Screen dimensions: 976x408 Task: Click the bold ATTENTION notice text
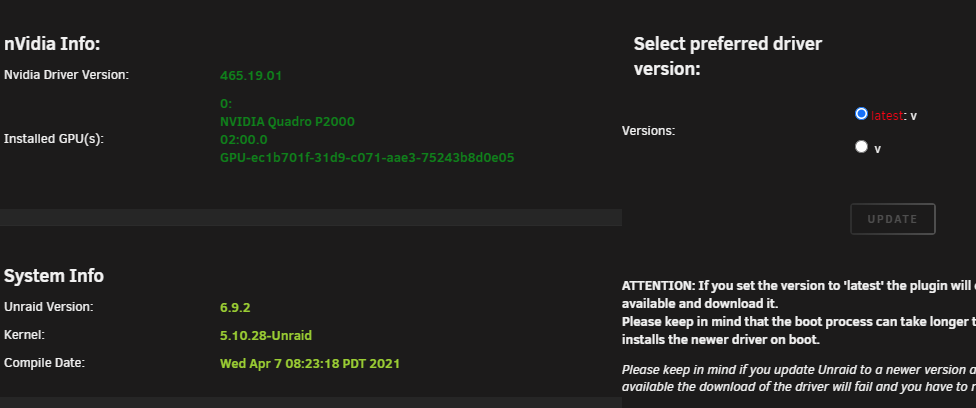coord(799,313)
